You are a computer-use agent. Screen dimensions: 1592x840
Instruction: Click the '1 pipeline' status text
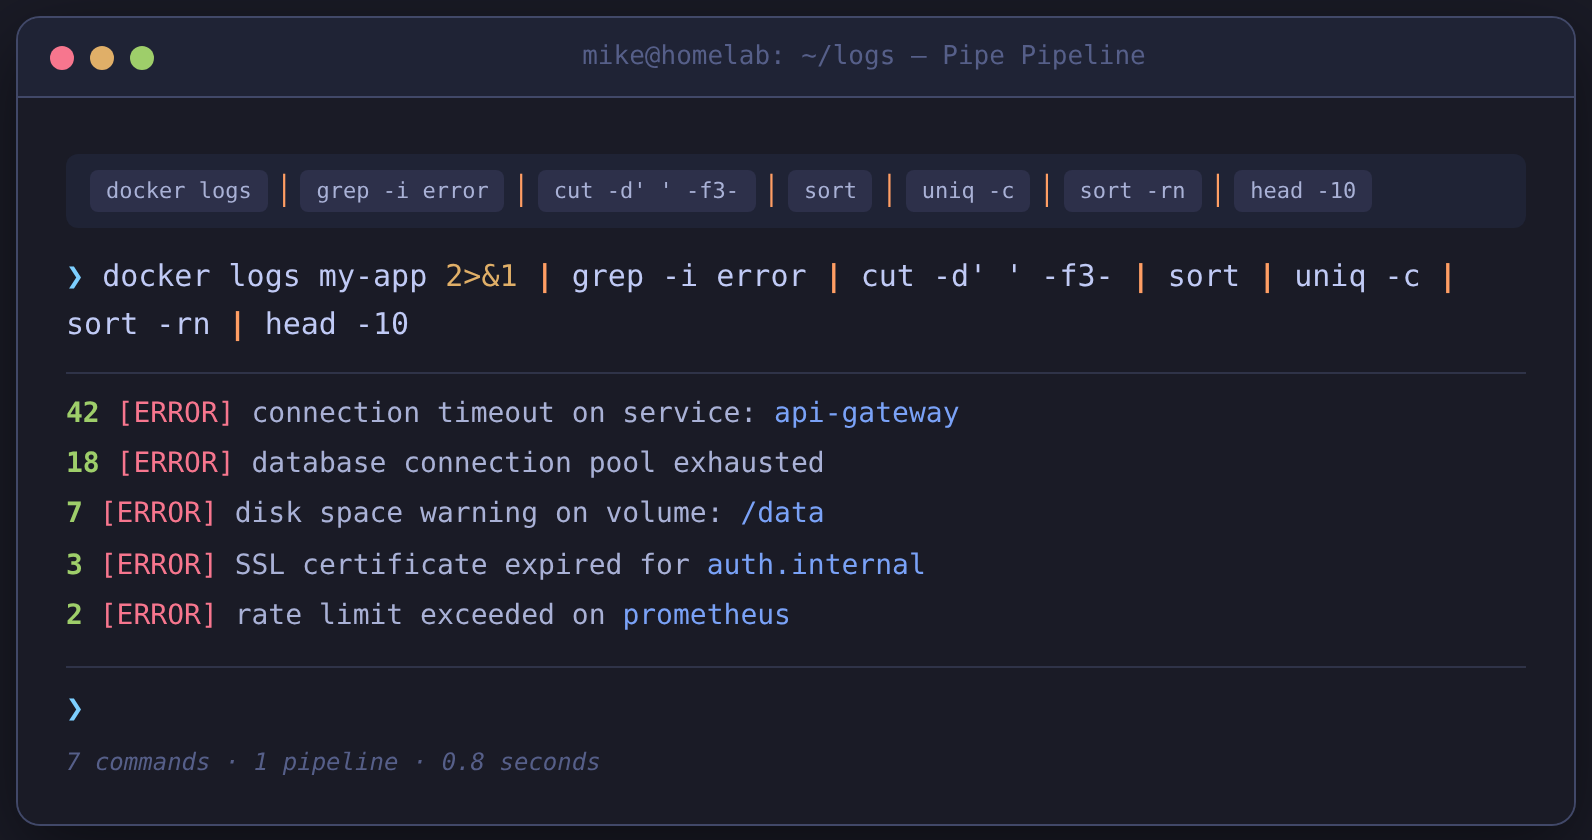coord(325,762)
